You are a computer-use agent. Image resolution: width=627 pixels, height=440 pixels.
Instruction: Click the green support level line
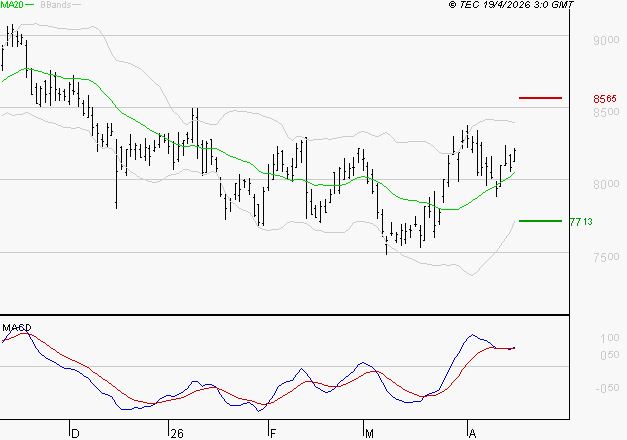tap(540, 221)
